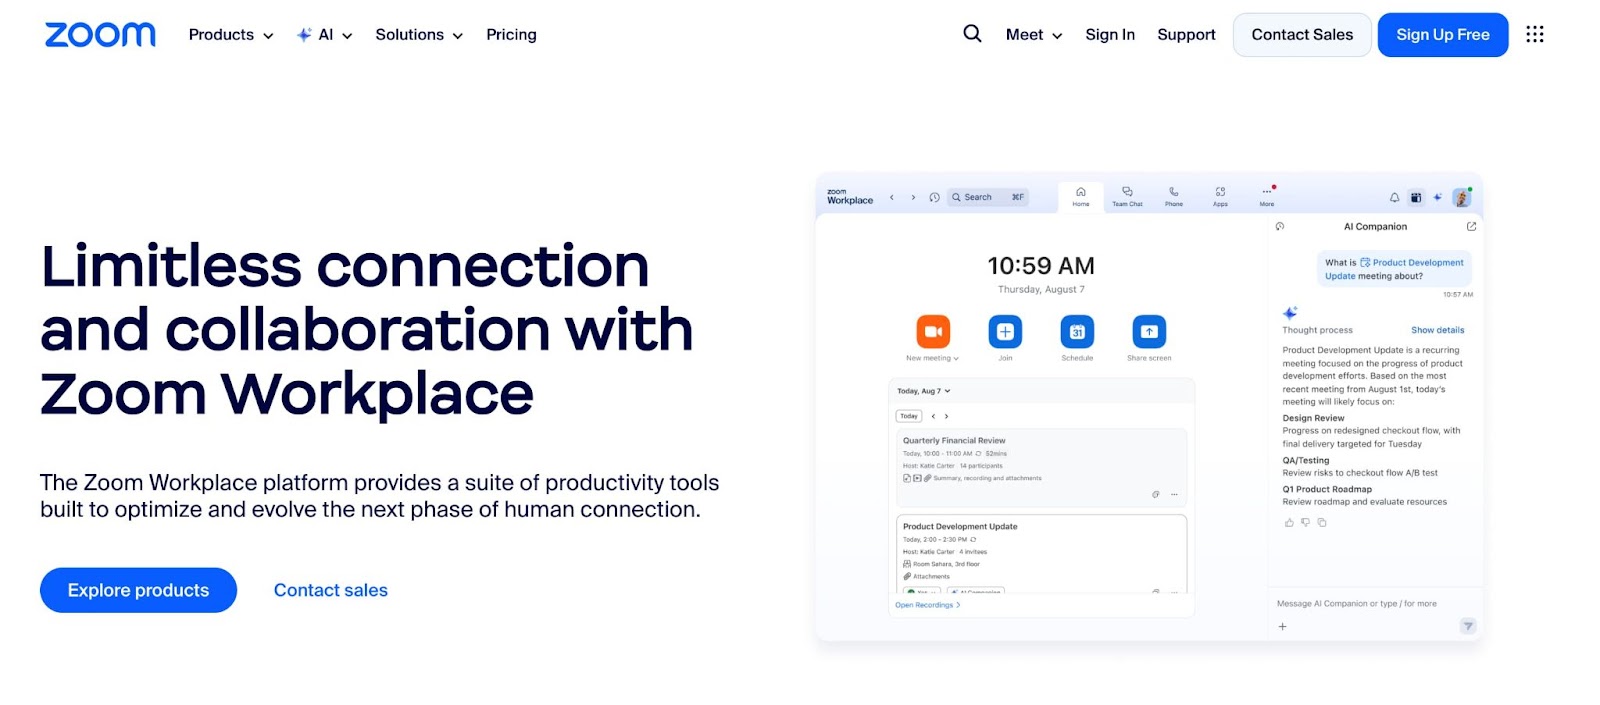
Task: Click the Contact sales link below hero text
Action: [331, 590]
